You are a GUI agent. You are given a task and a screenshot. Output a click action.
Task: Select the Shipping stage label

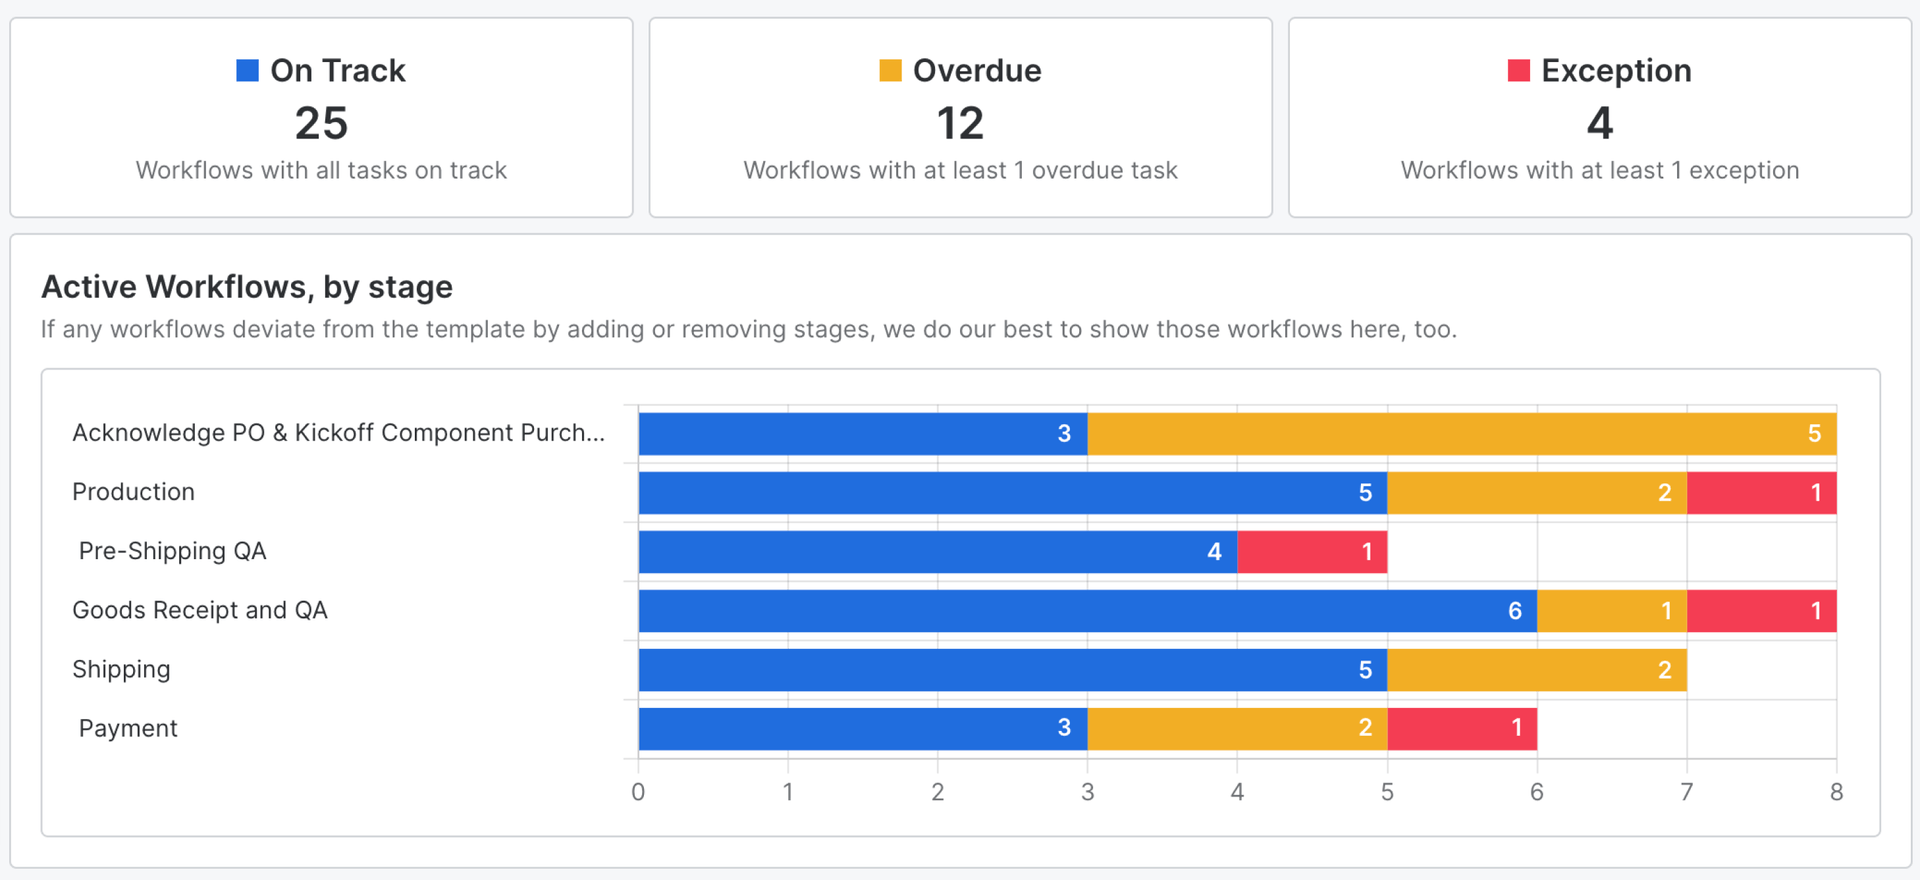pyautogui.click(x=121, y=669)
